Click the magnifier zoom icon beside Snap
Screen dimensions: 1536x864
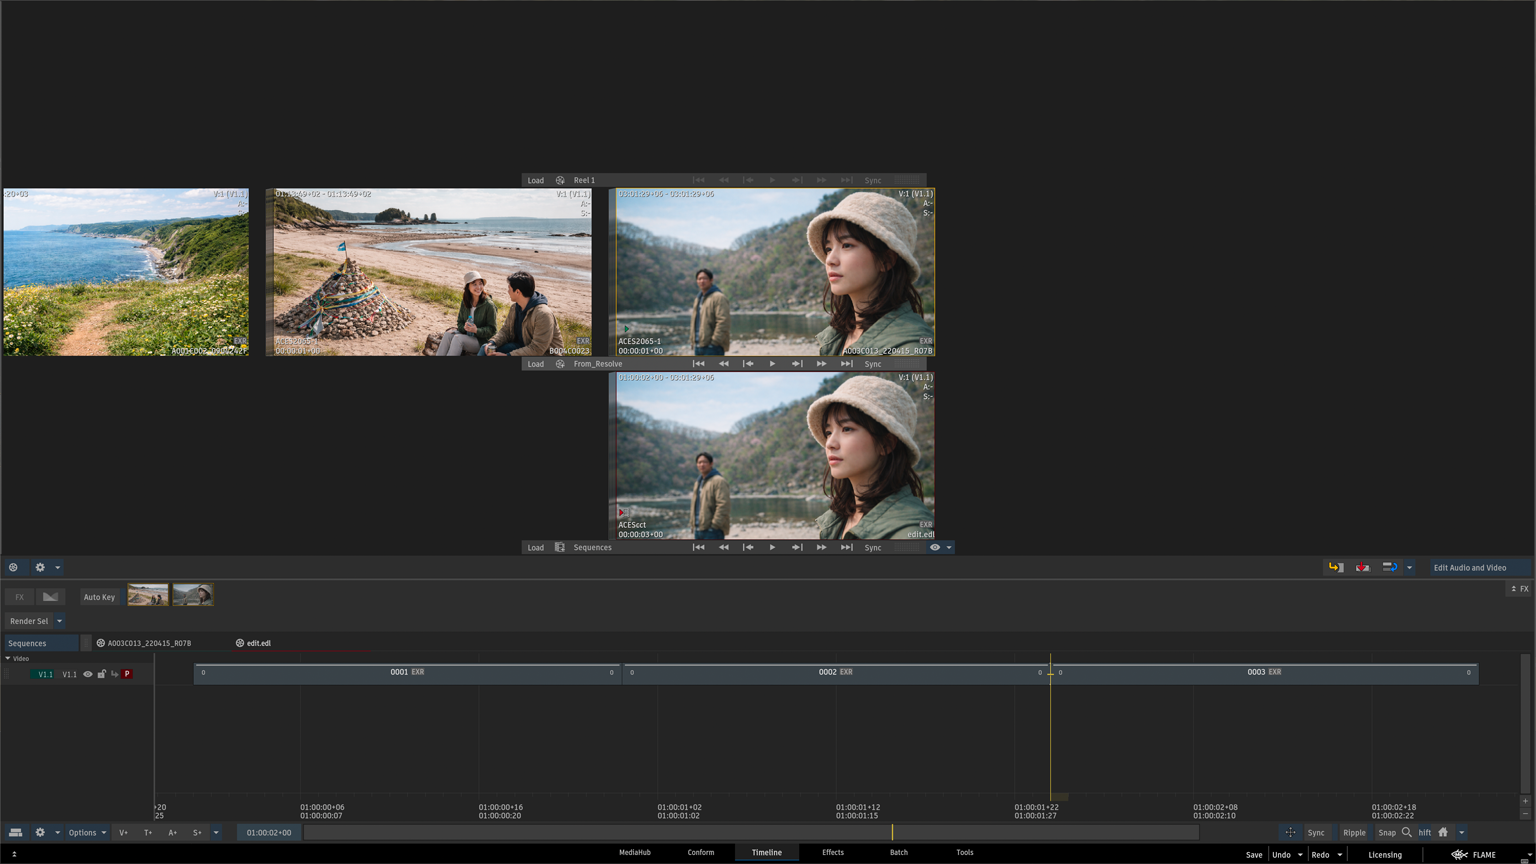pyautogui.click(x=1407, y=832)
